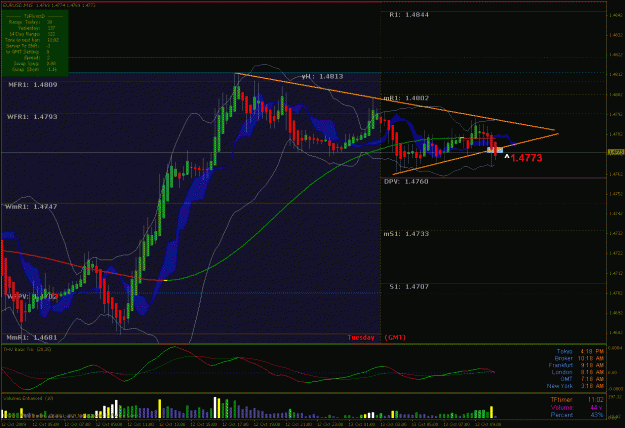Image resolution: width=625 pixels, height=428 pixels.
Task: Click the Tuesday day separator label
Action: [361, 338]
